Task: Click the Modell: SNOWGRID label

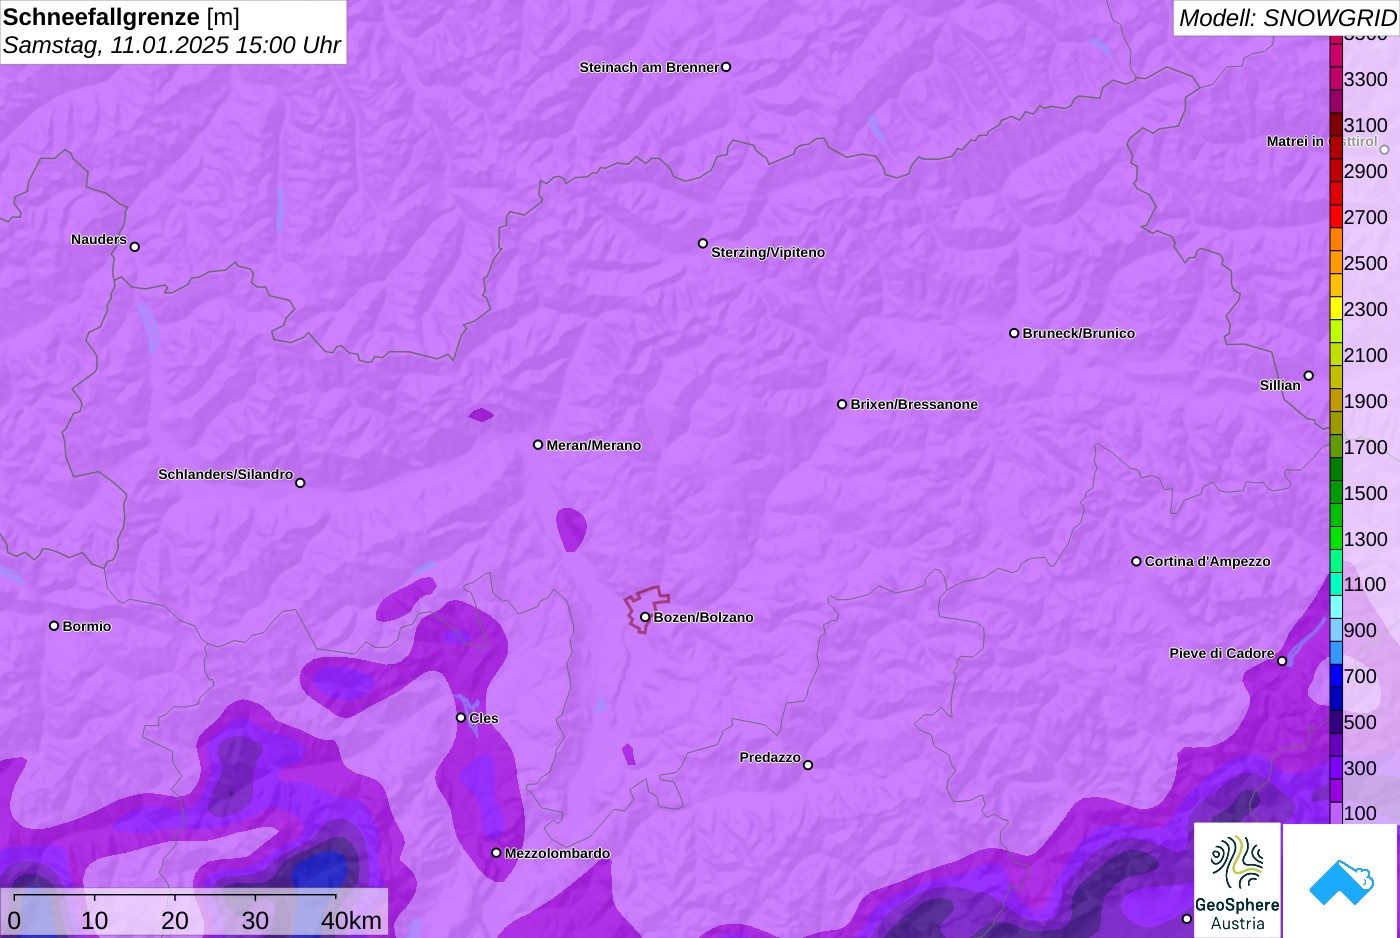Action: (1287, 18)
